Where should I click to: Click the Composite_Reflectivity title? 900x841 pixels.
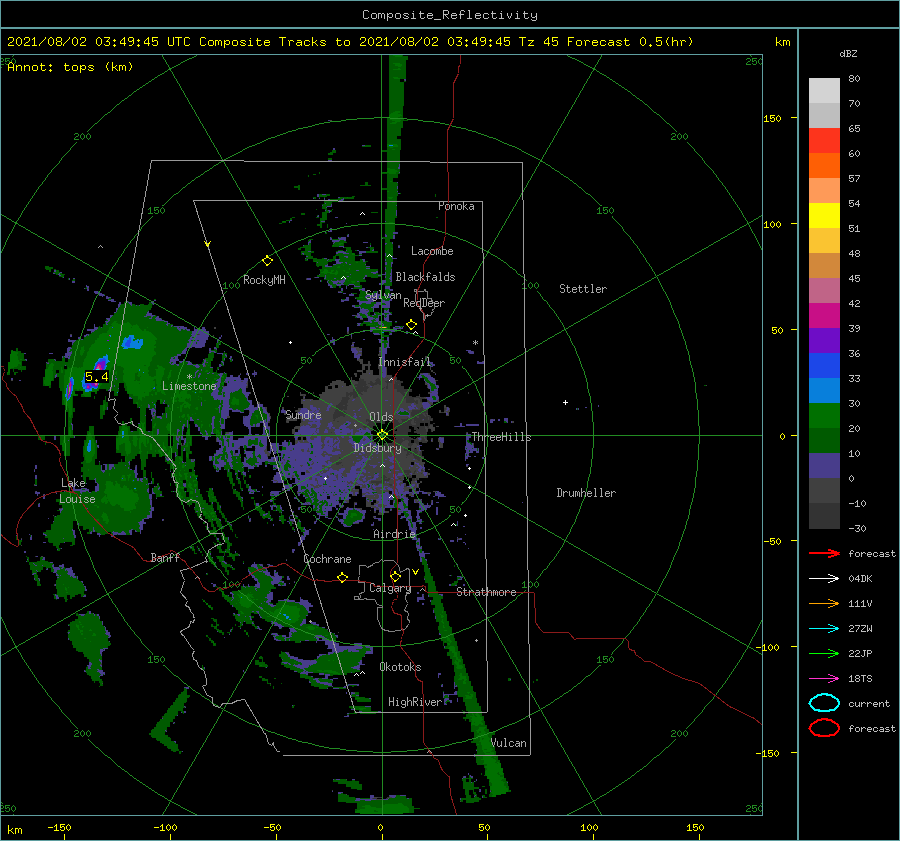click(x=450, y=15)
